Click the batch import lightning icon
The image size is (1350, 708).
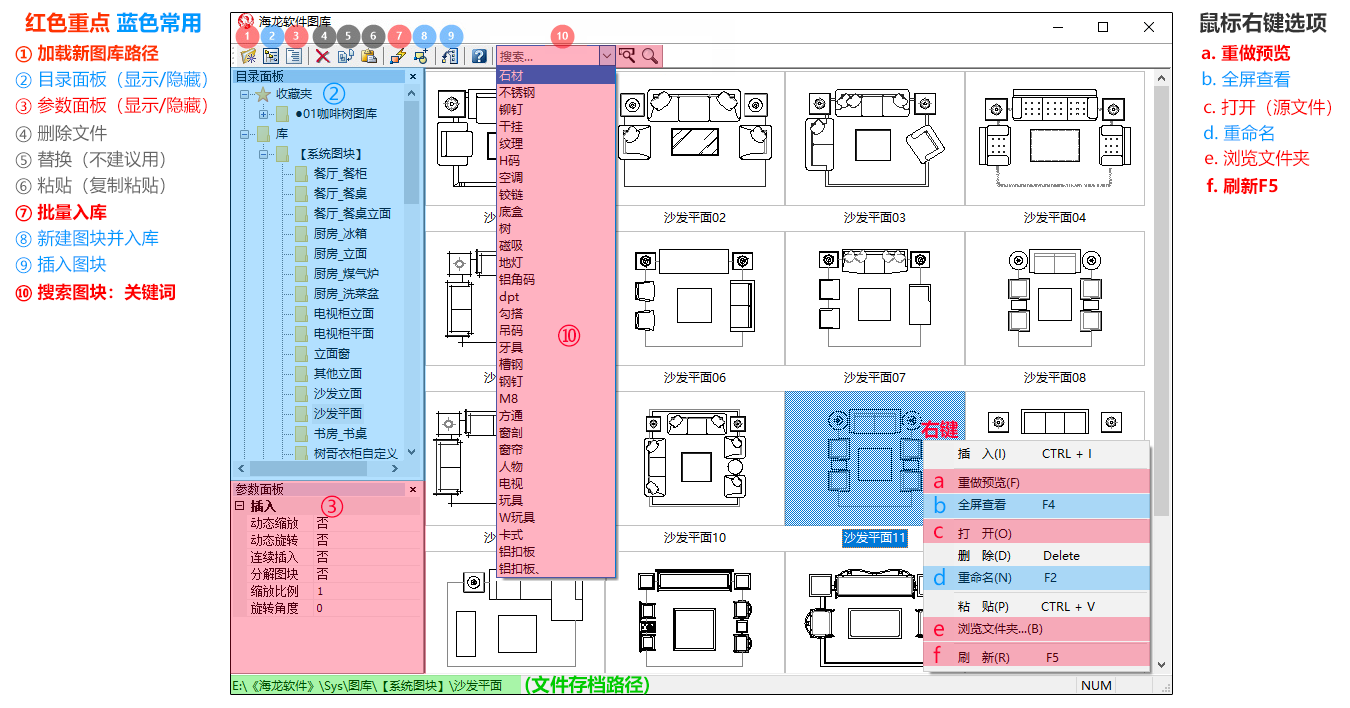(398, 57)
